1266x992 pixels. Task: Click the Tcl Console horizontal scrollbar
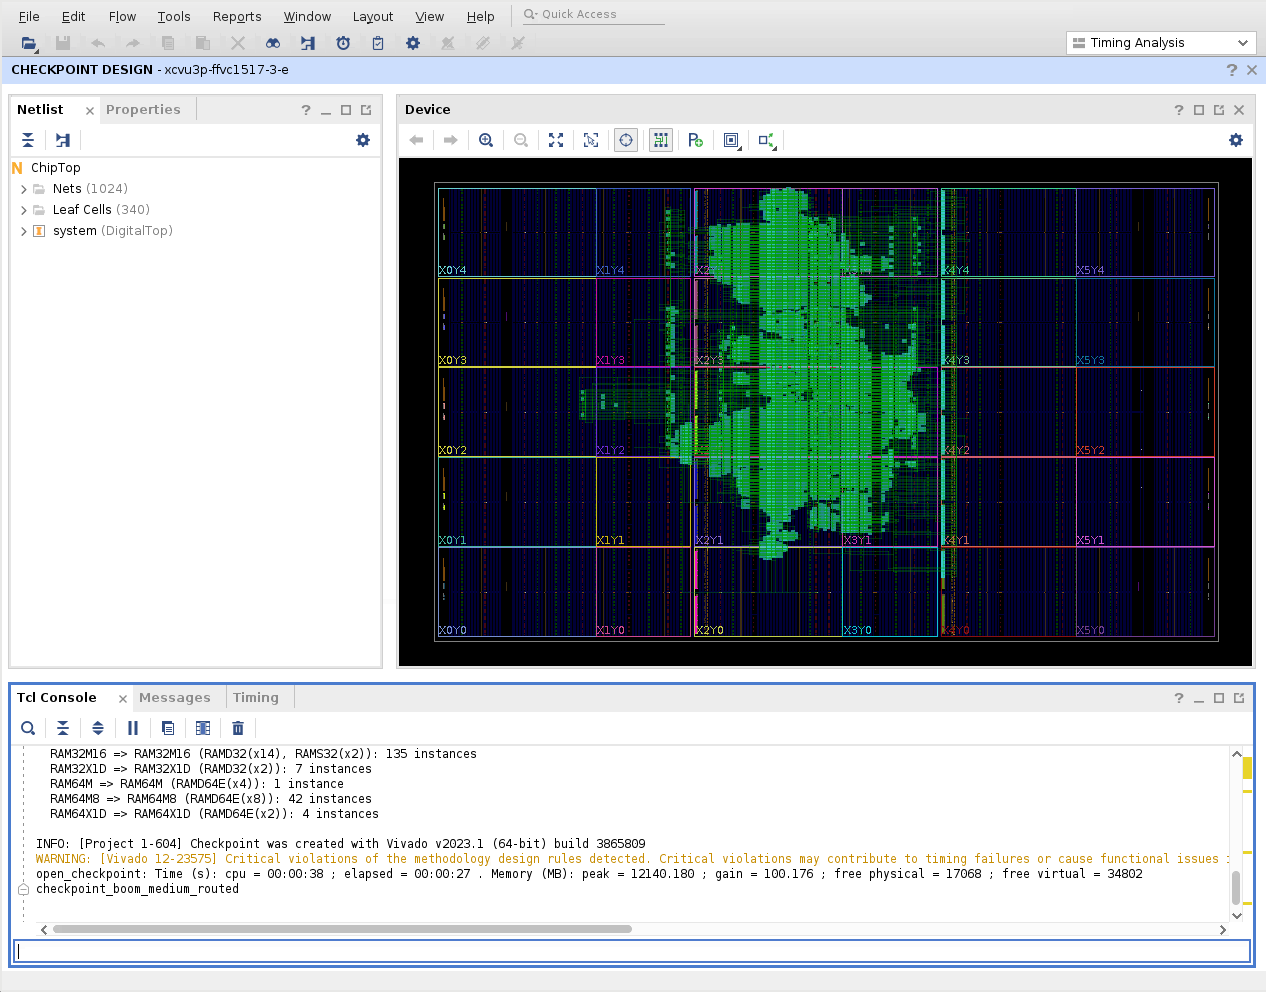[x=342, y=929]
